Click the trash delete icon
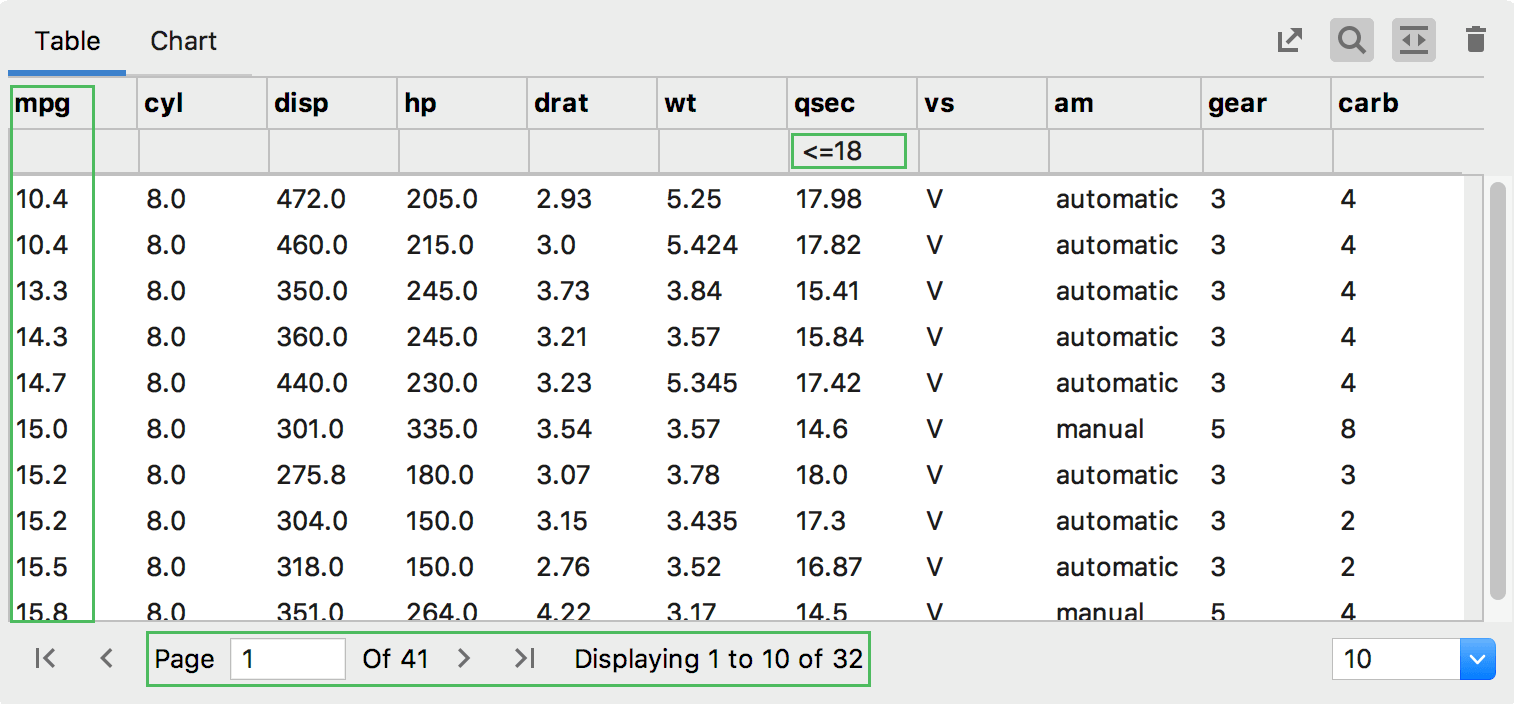1514x704 pixels. pyautogui.click(x=1475, y=41)
